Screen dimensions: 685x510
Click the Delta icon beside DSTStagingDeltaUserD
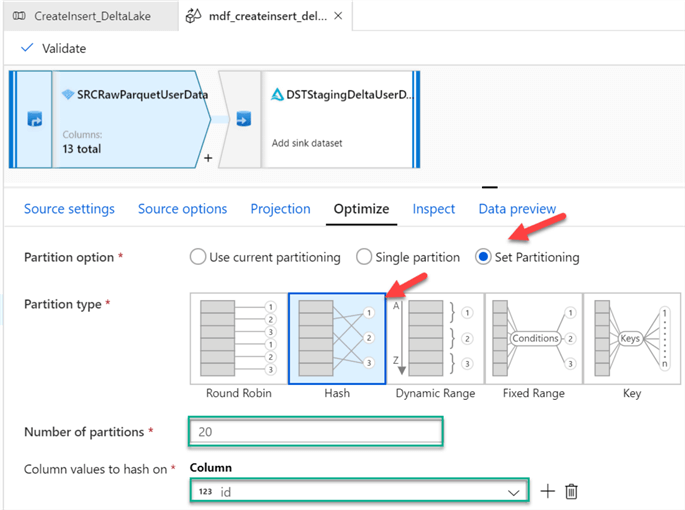277,94
